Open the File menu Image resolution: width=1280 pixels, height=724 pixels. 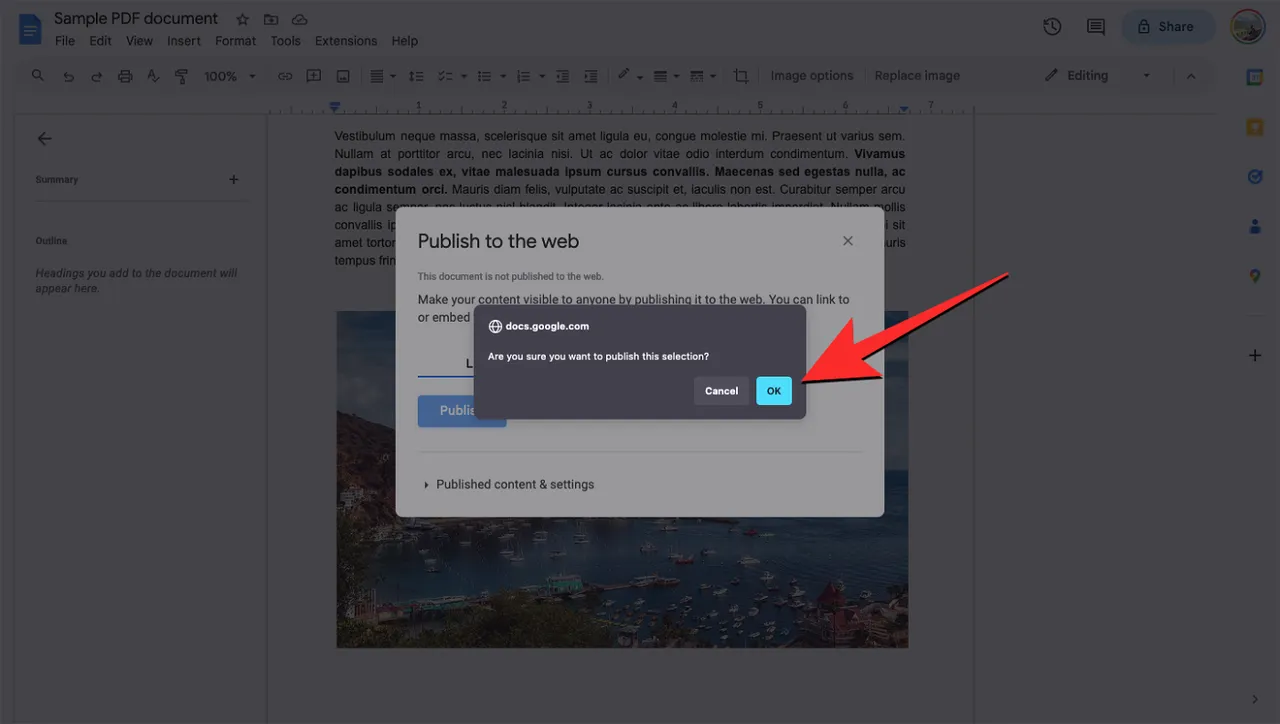click(65, 41)
